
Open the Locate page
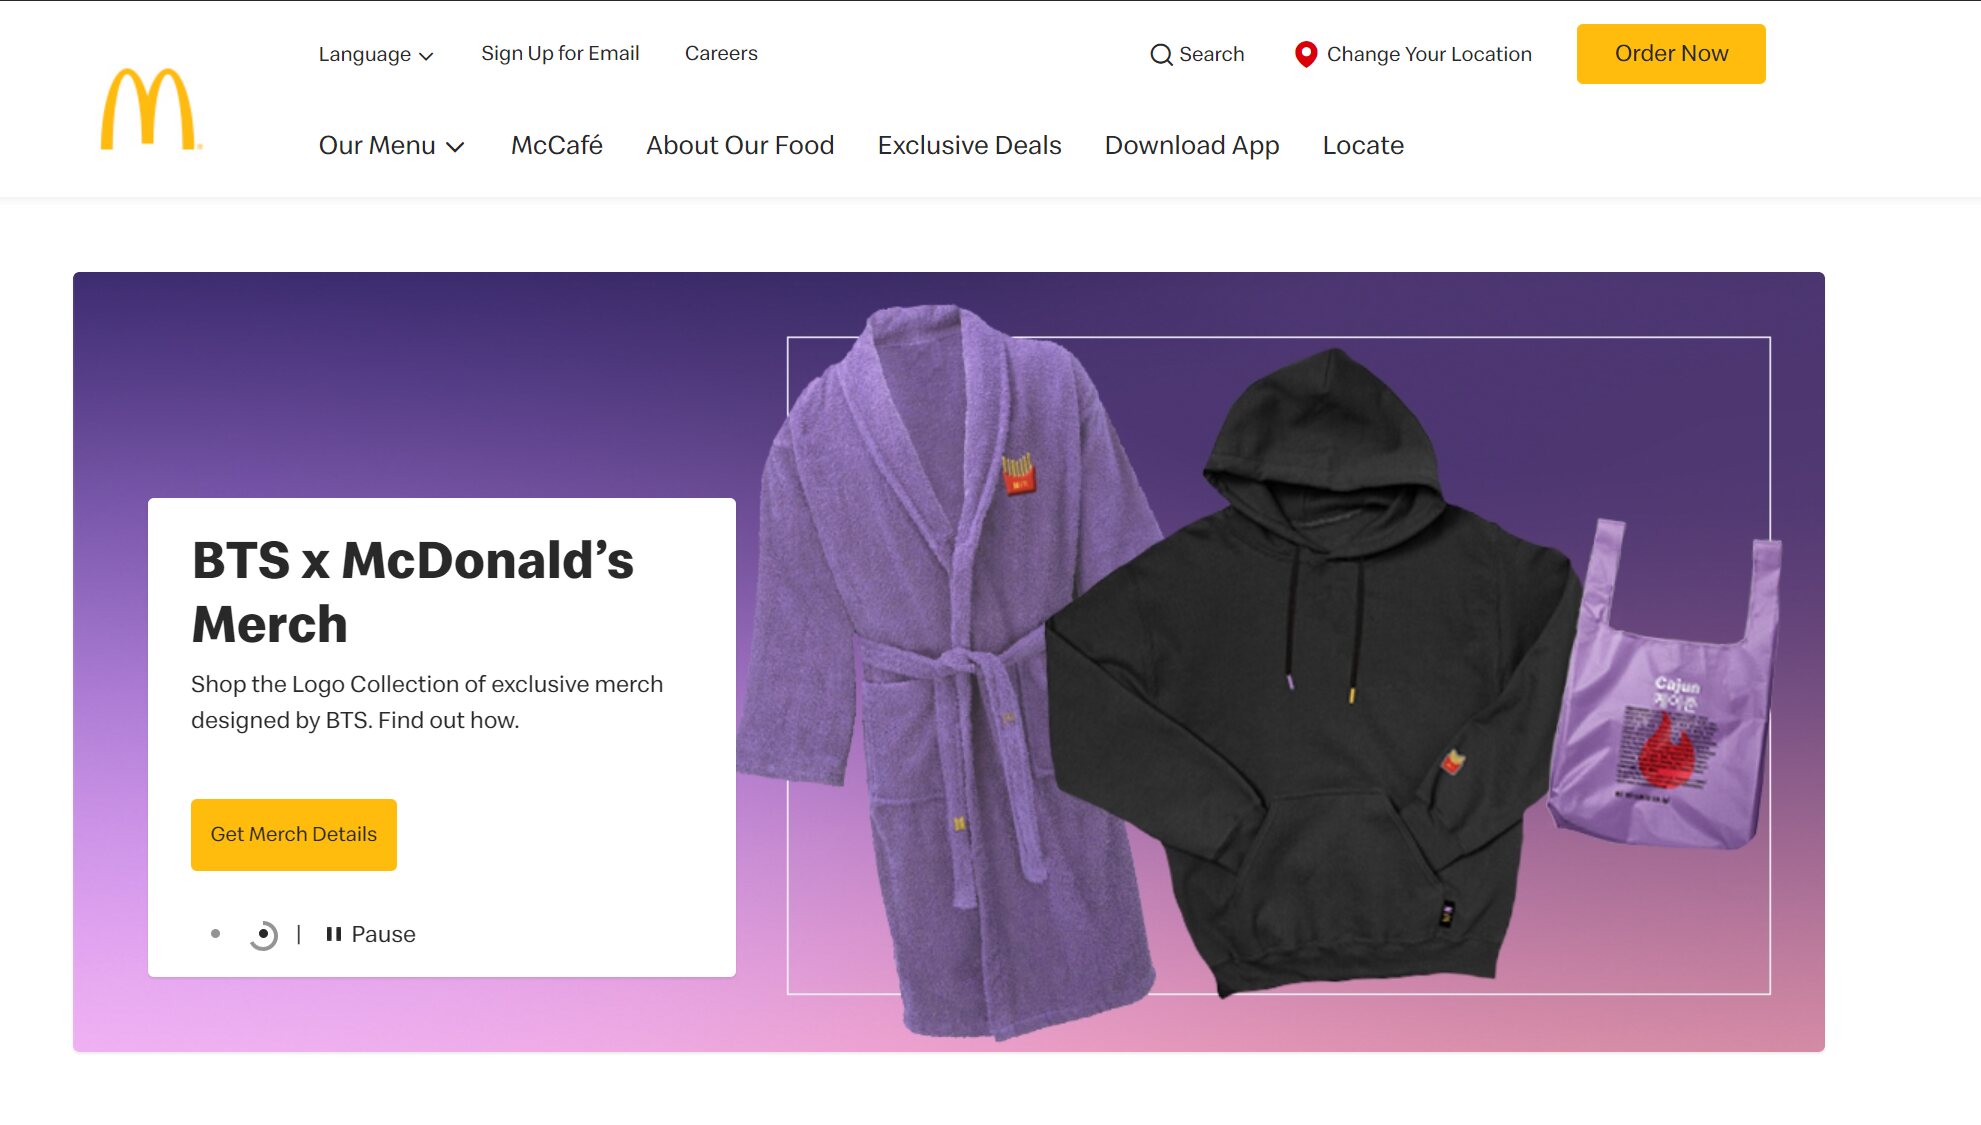point(1363,146)
